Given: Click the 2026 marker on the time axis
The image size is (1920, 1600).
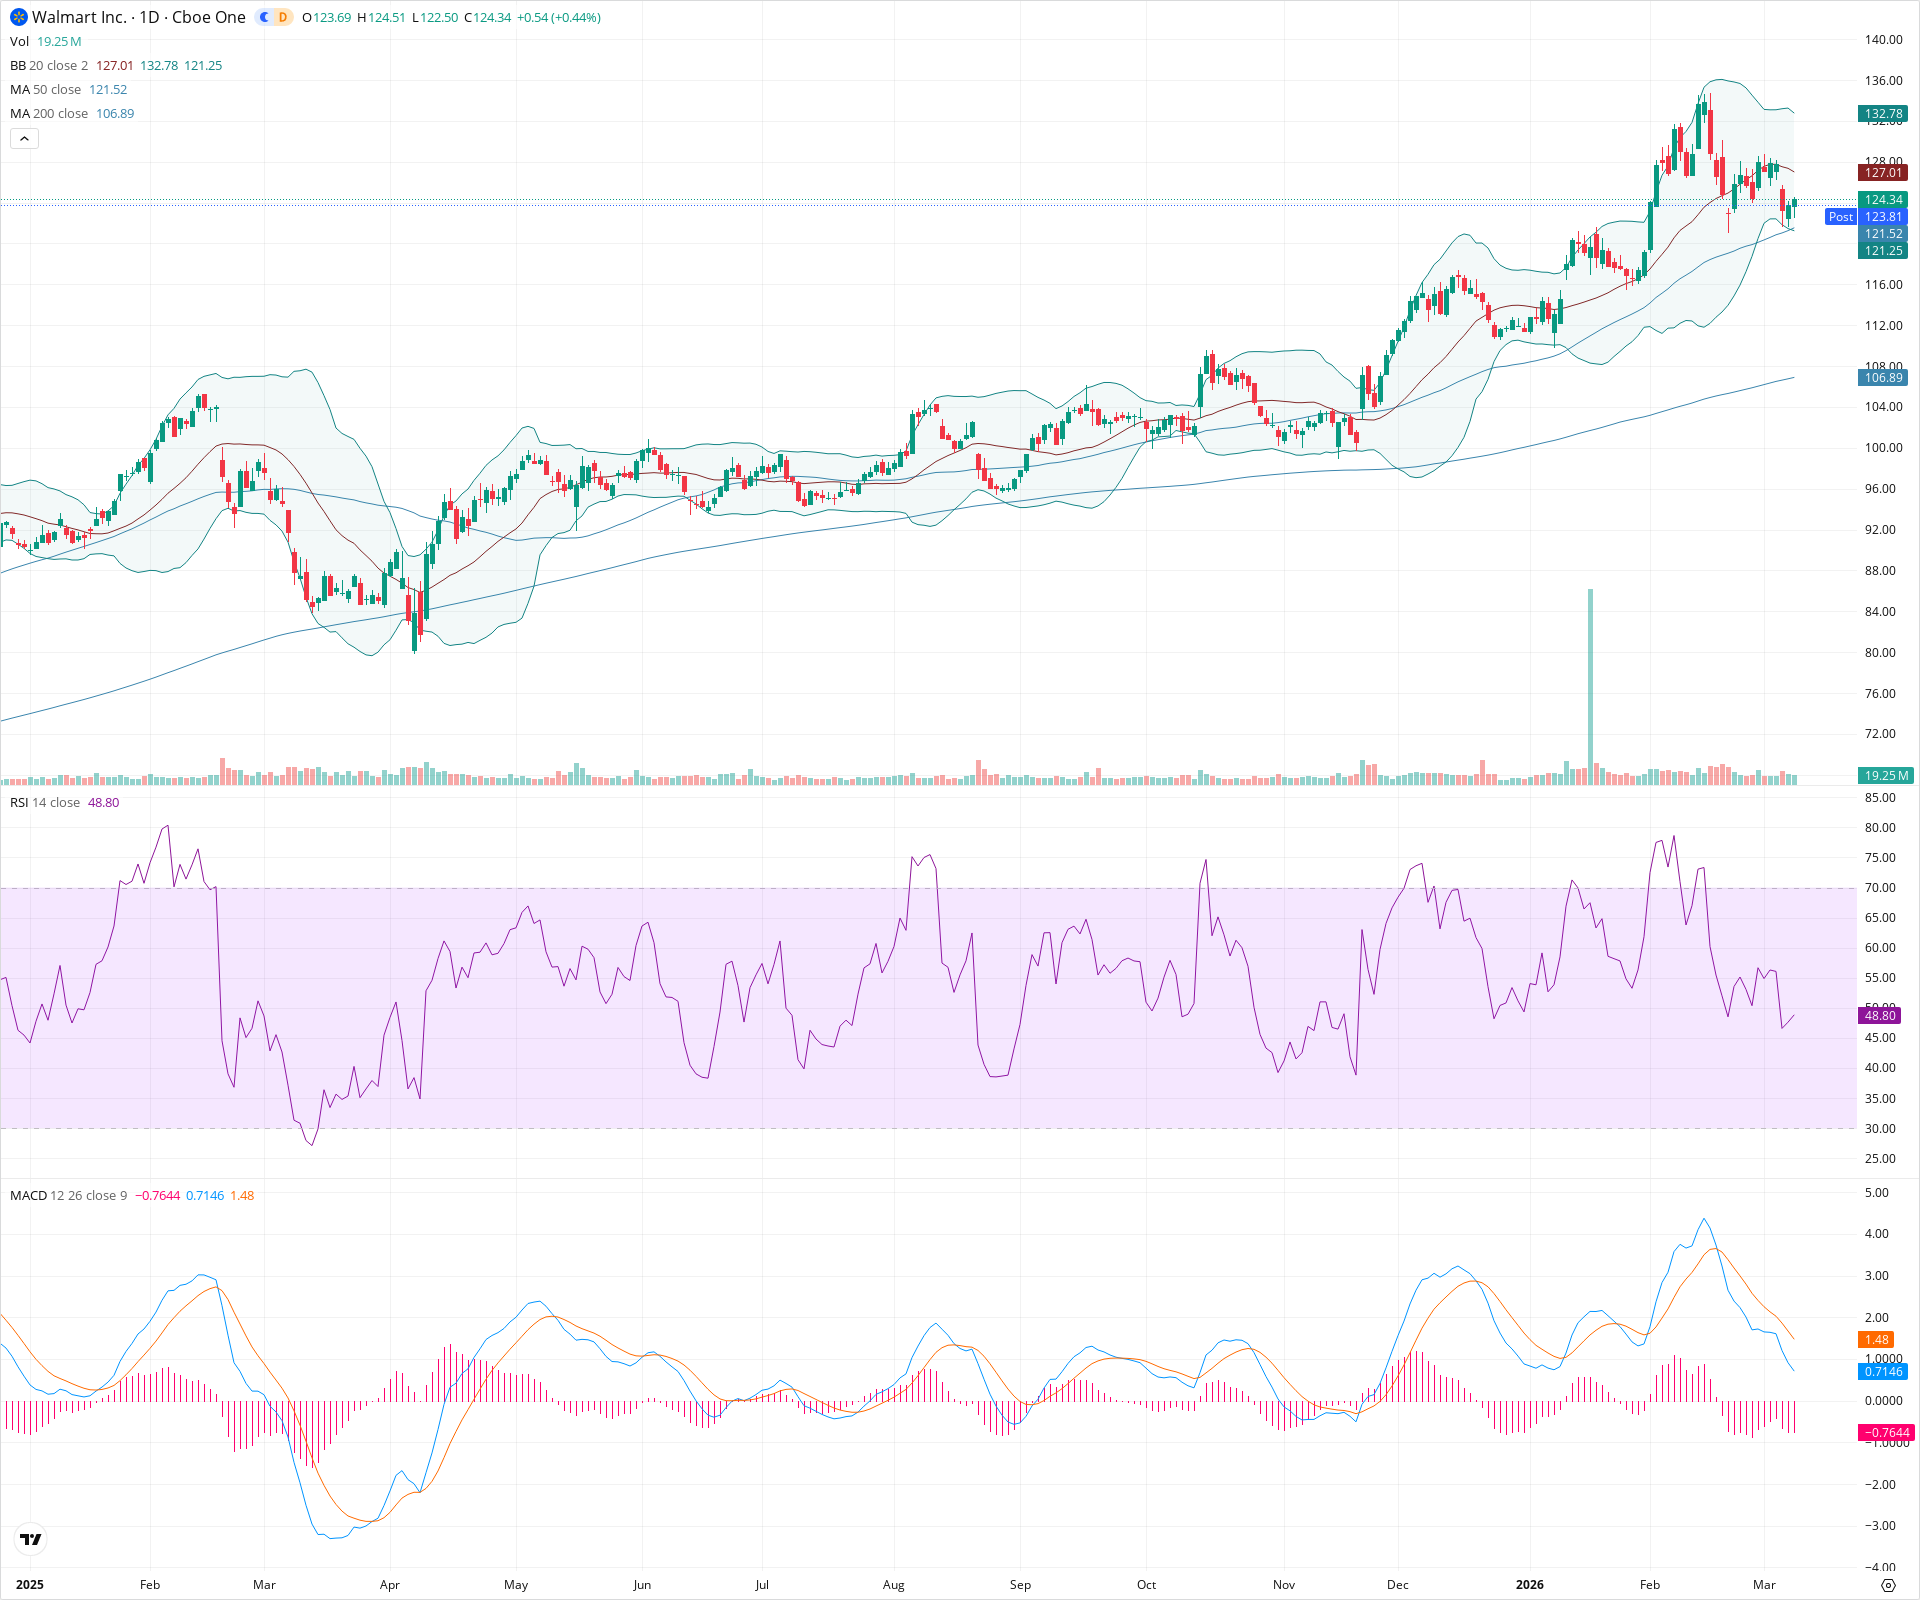Looking at the screenshot, I should [1530, 1584].
